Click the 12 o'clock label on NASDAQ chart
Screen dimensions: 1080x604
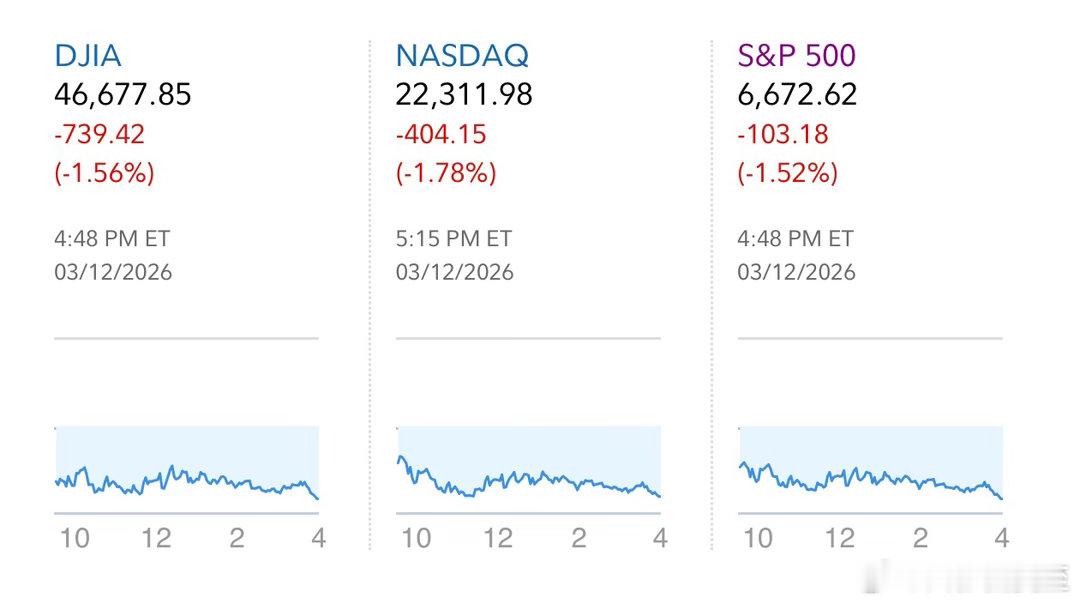498,538
